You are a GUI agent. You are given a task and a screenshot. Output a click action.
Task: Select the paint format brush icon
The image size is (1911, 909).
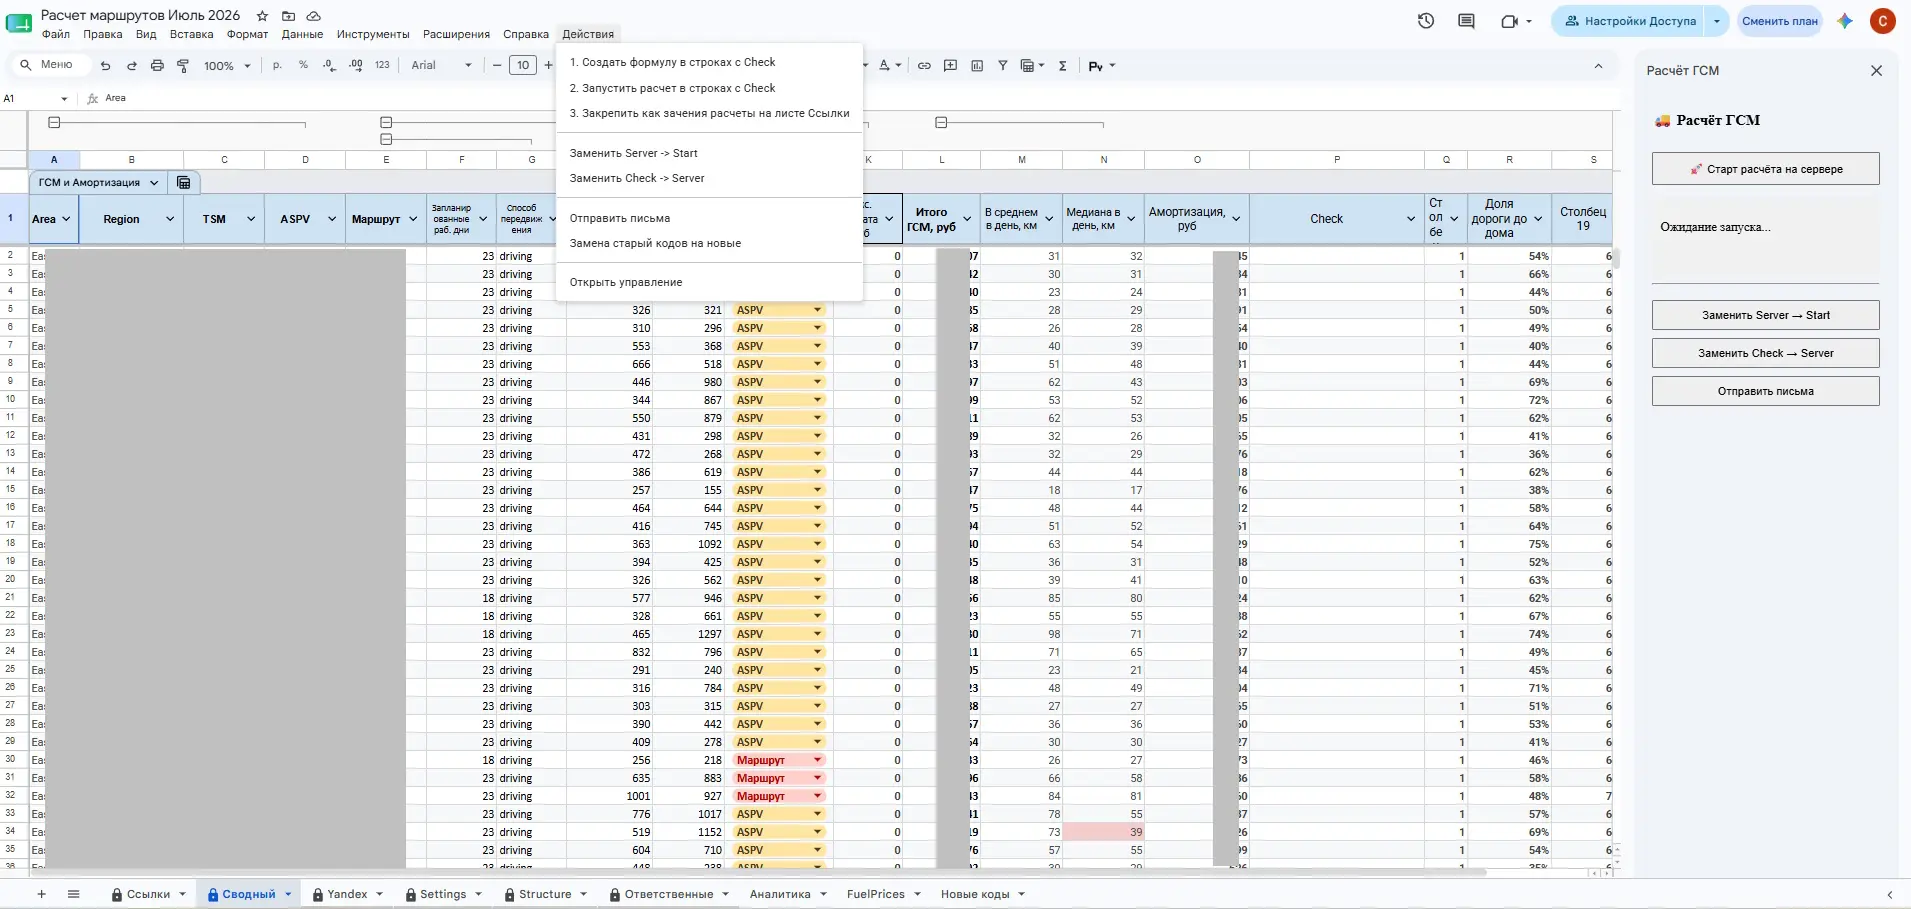coord(183,66)
